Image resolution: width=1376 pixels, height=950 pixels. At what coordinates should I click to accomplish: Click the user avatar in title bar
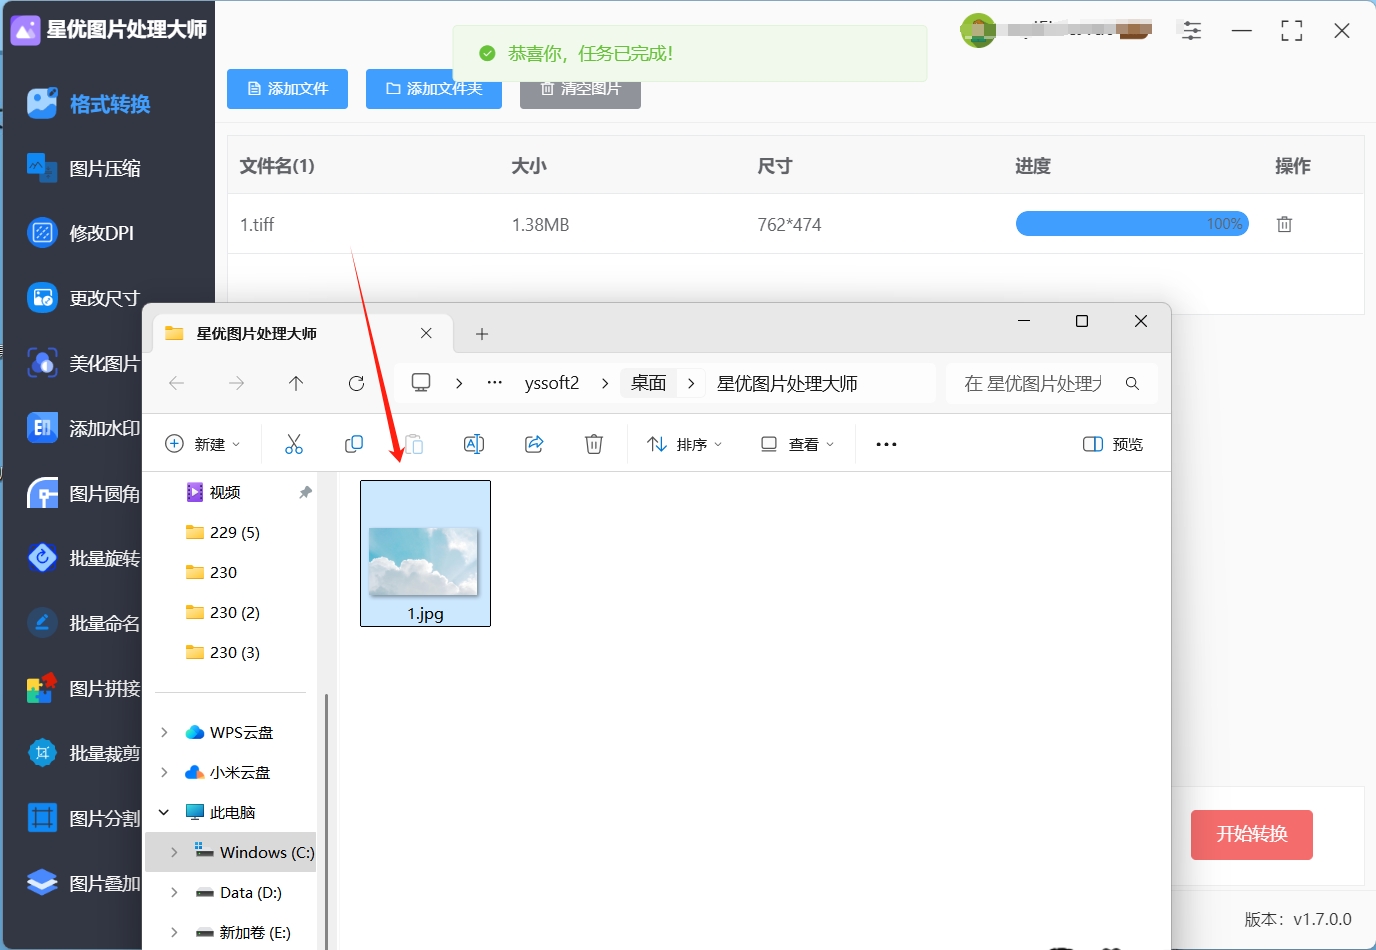978,31
